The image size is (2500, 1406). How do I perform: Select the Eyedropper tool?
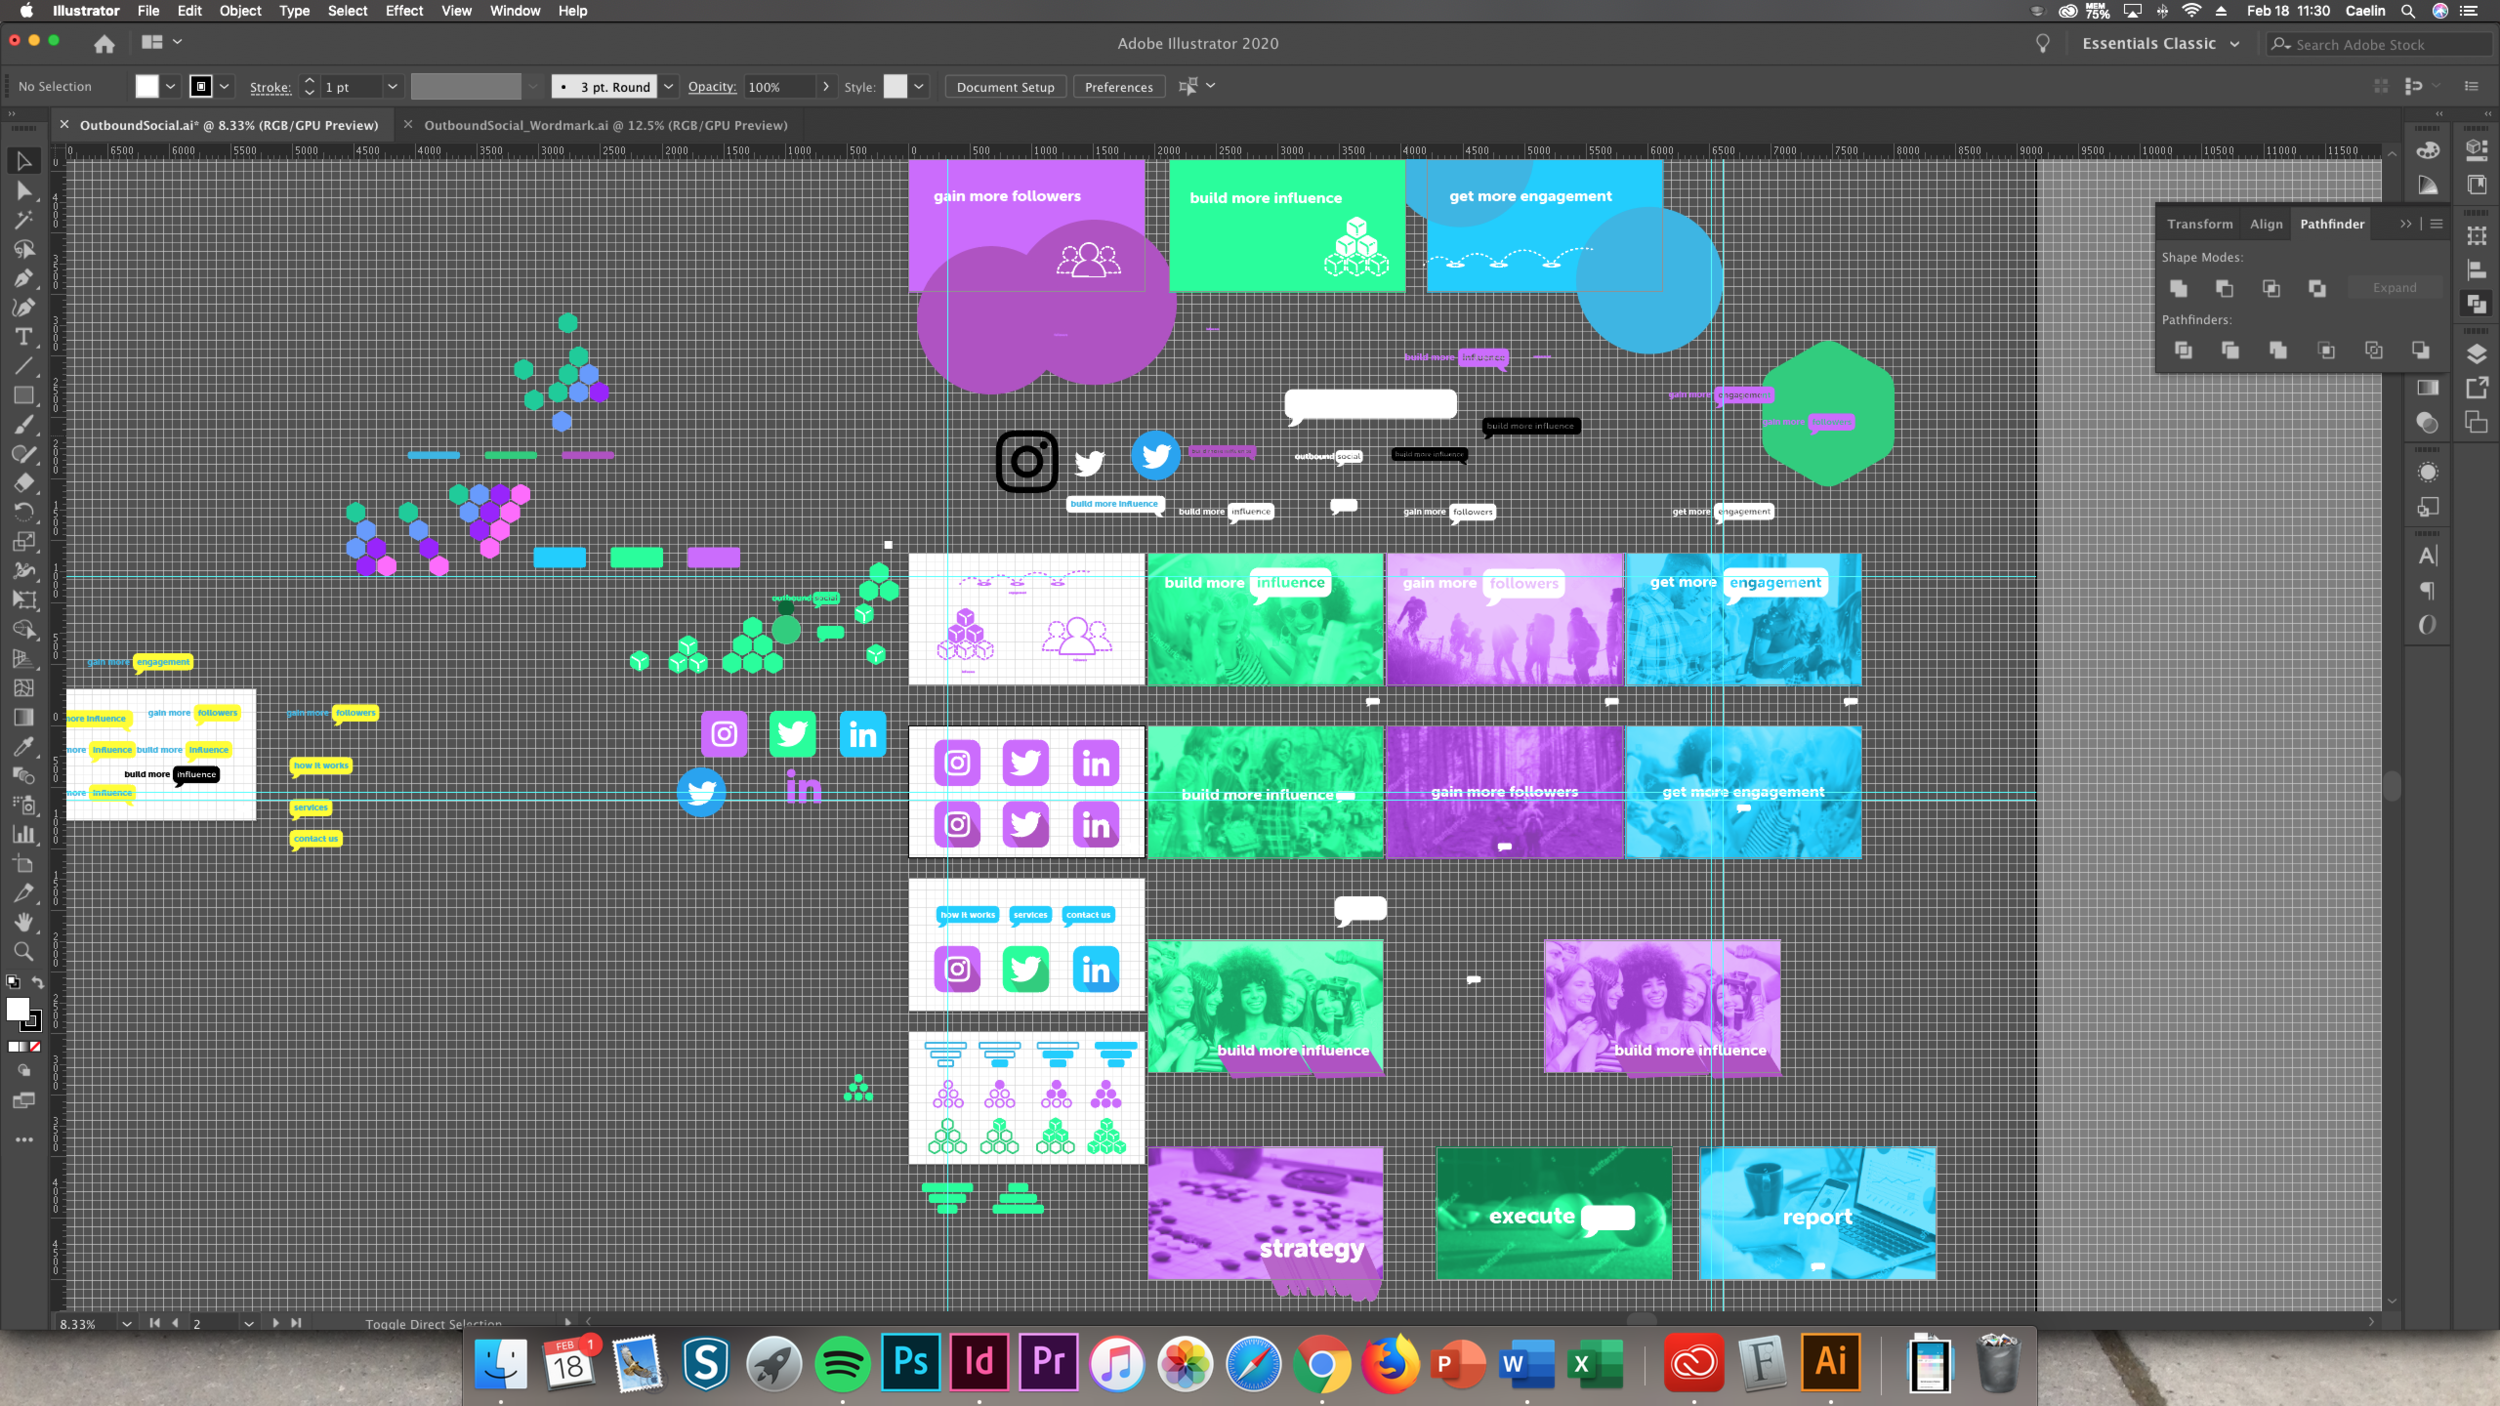click(23, 746)
